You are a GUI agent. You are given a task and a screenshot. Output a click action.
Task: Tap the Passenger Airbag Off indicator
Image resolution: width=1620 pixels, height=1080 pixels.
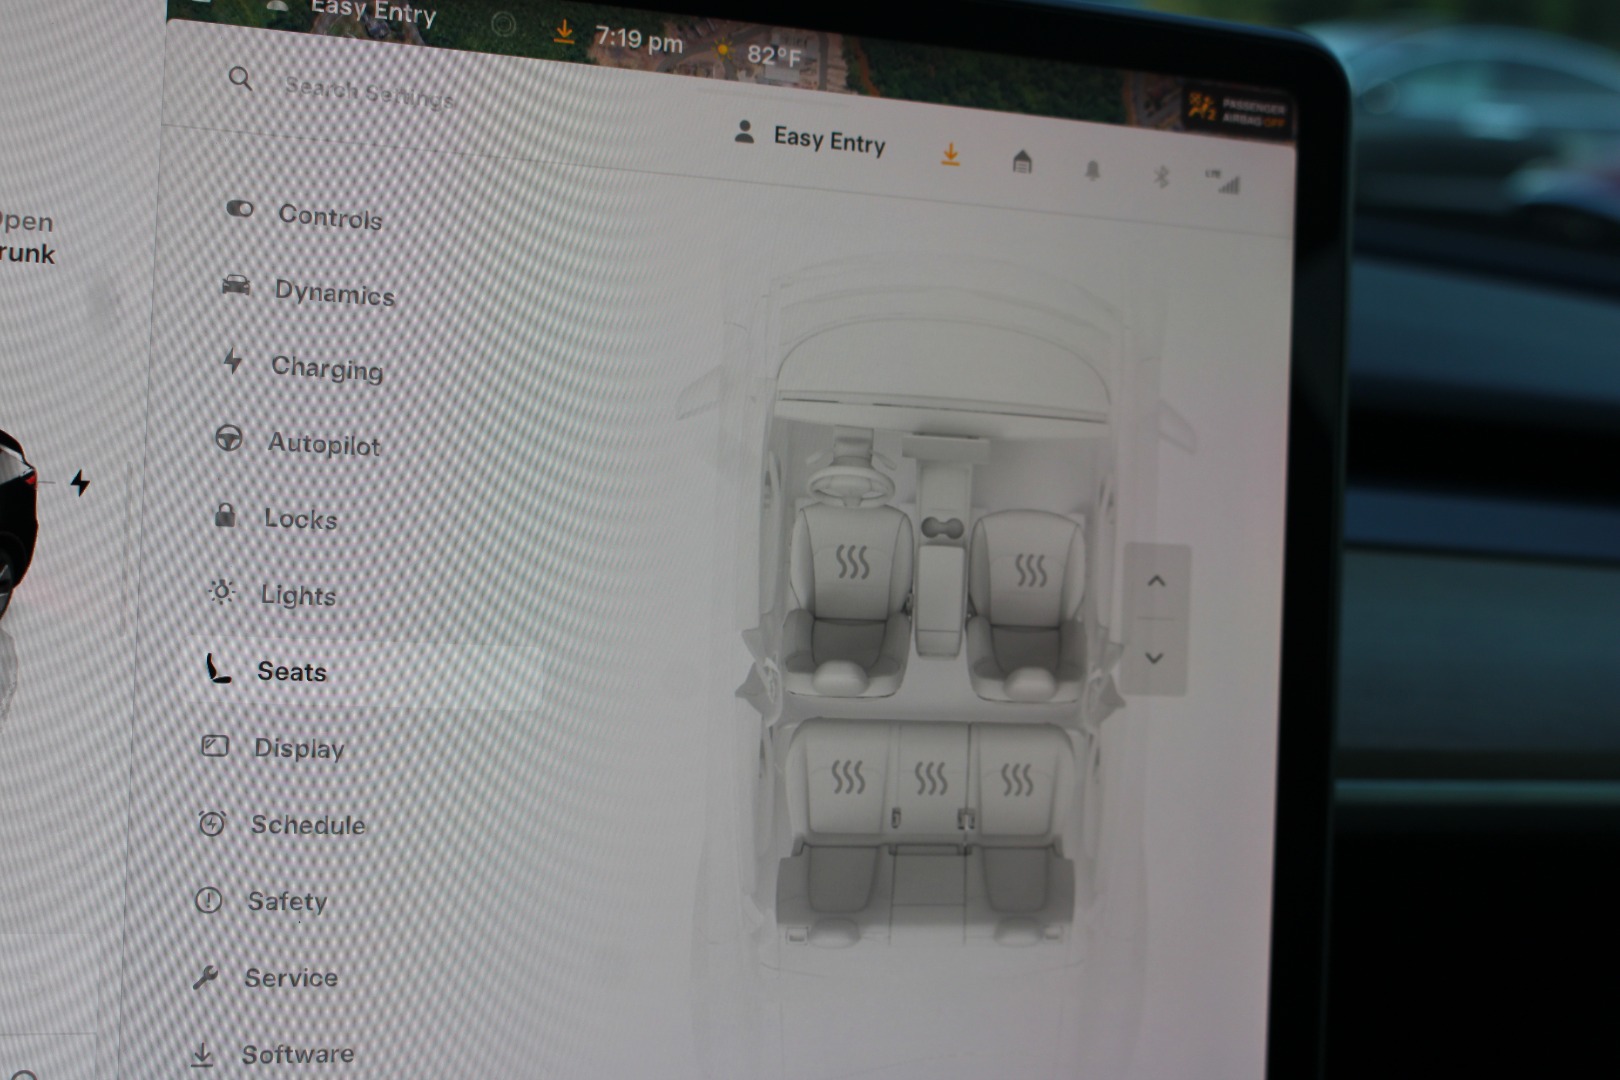point(1236,110)
